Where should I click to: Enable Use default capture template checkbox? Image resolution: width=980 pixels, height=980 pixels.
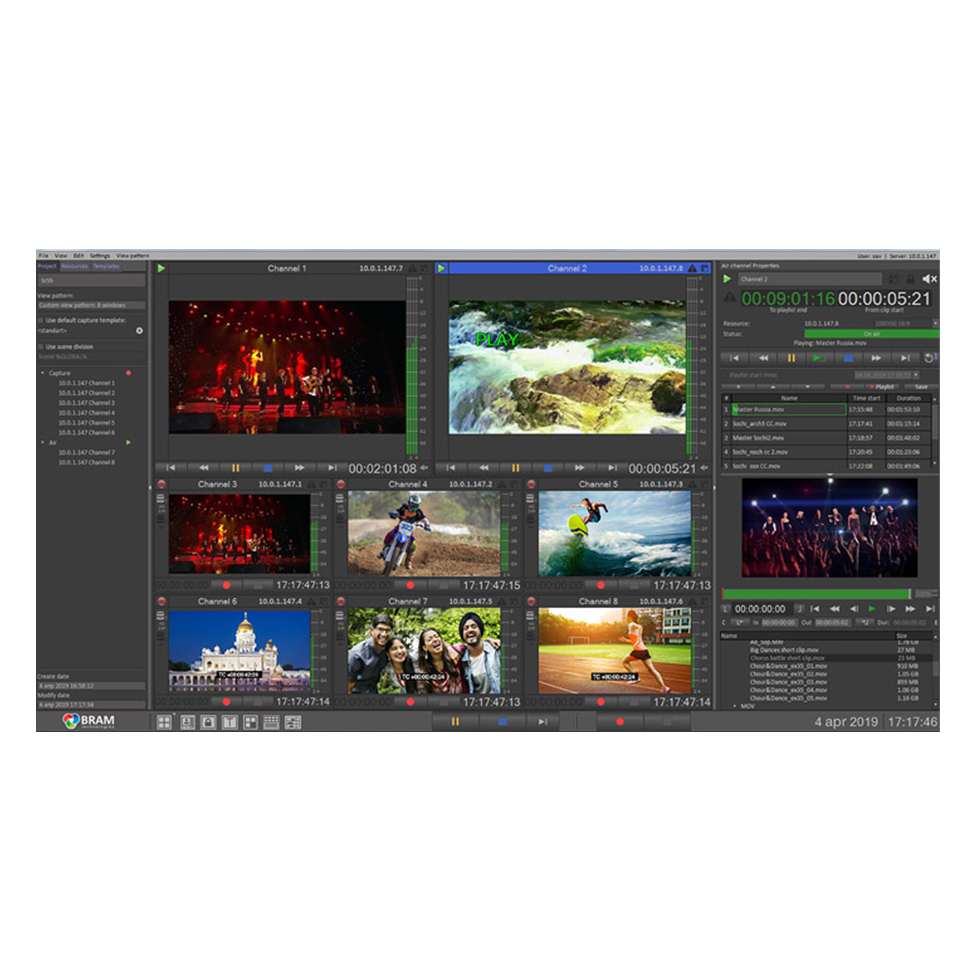[41, 320]
